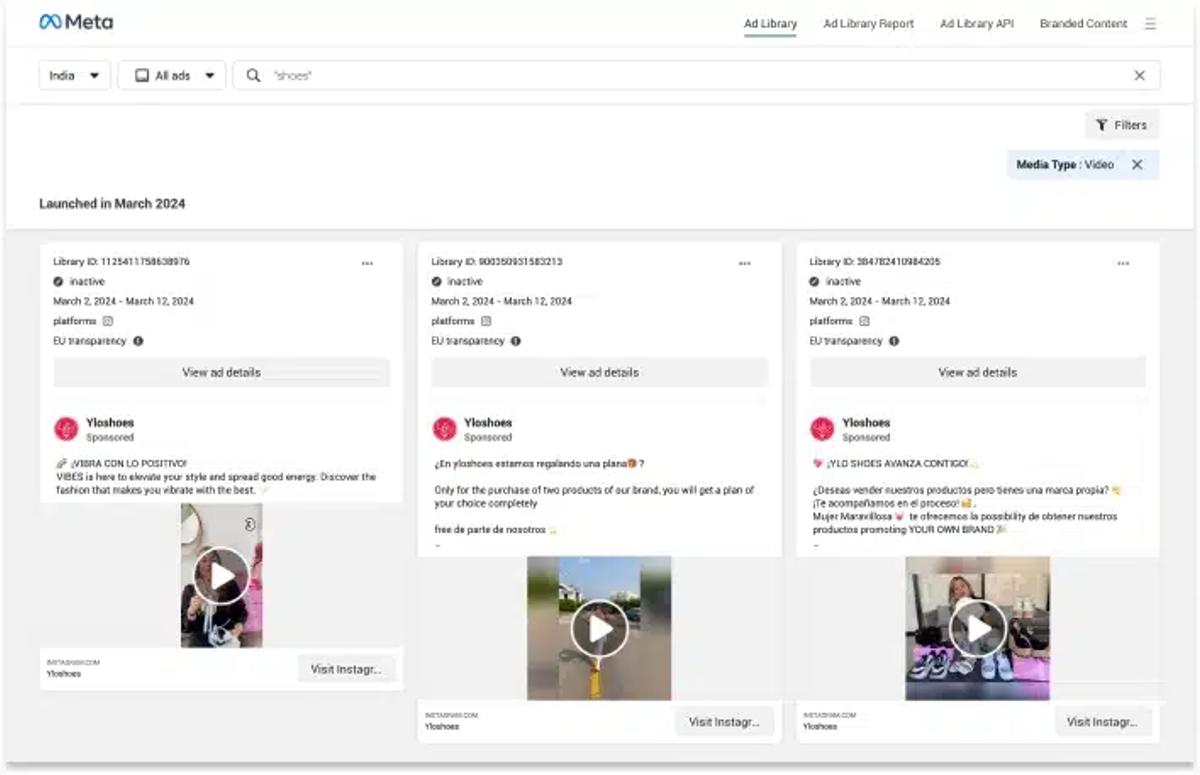Click the Filters funnel icon
Image resolution: width=1200 pixels, height=775 pixels.
(1104, 124)
